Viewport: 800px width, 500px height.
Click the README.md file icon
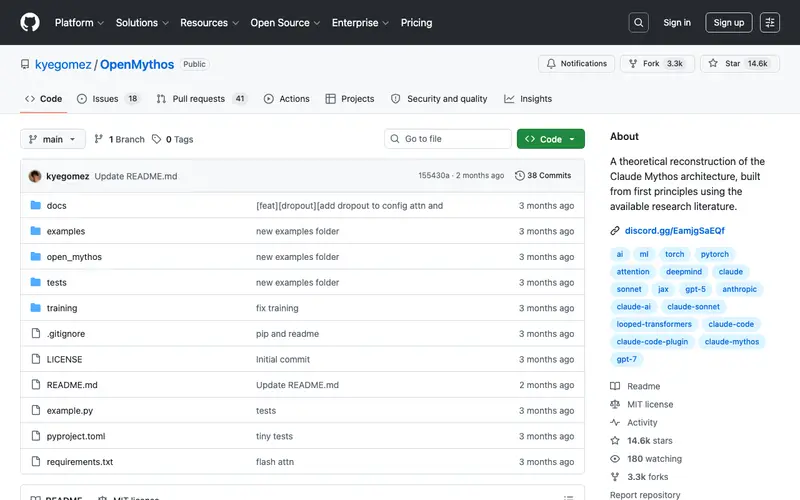pos(36,384)
